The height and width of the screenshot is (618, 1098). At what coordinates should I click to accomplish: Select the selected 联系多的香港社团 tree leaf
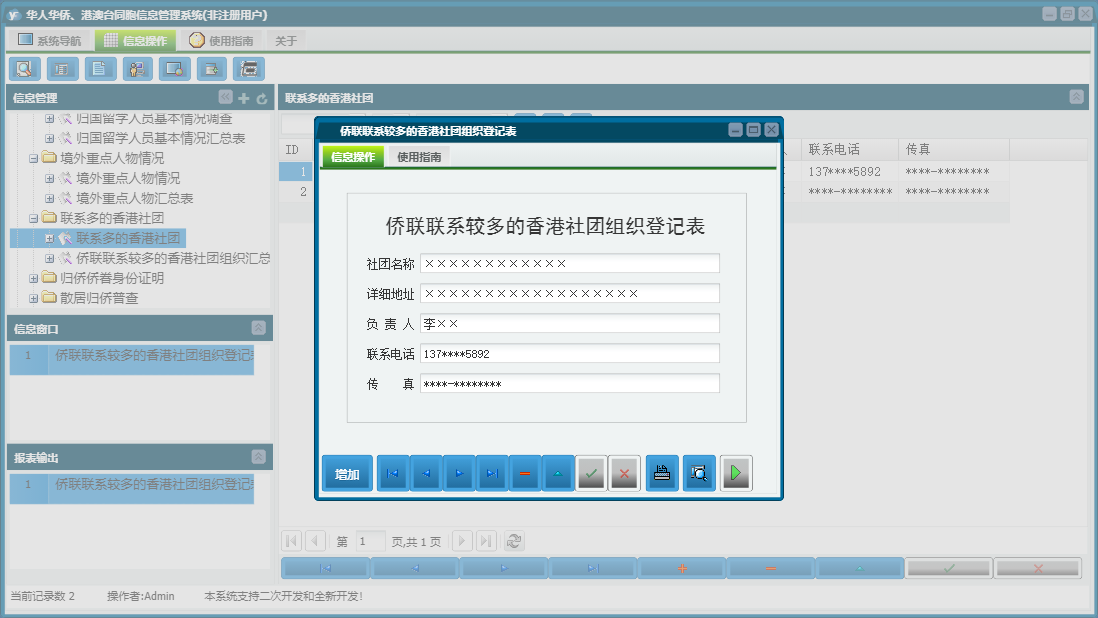coord(128,238)
